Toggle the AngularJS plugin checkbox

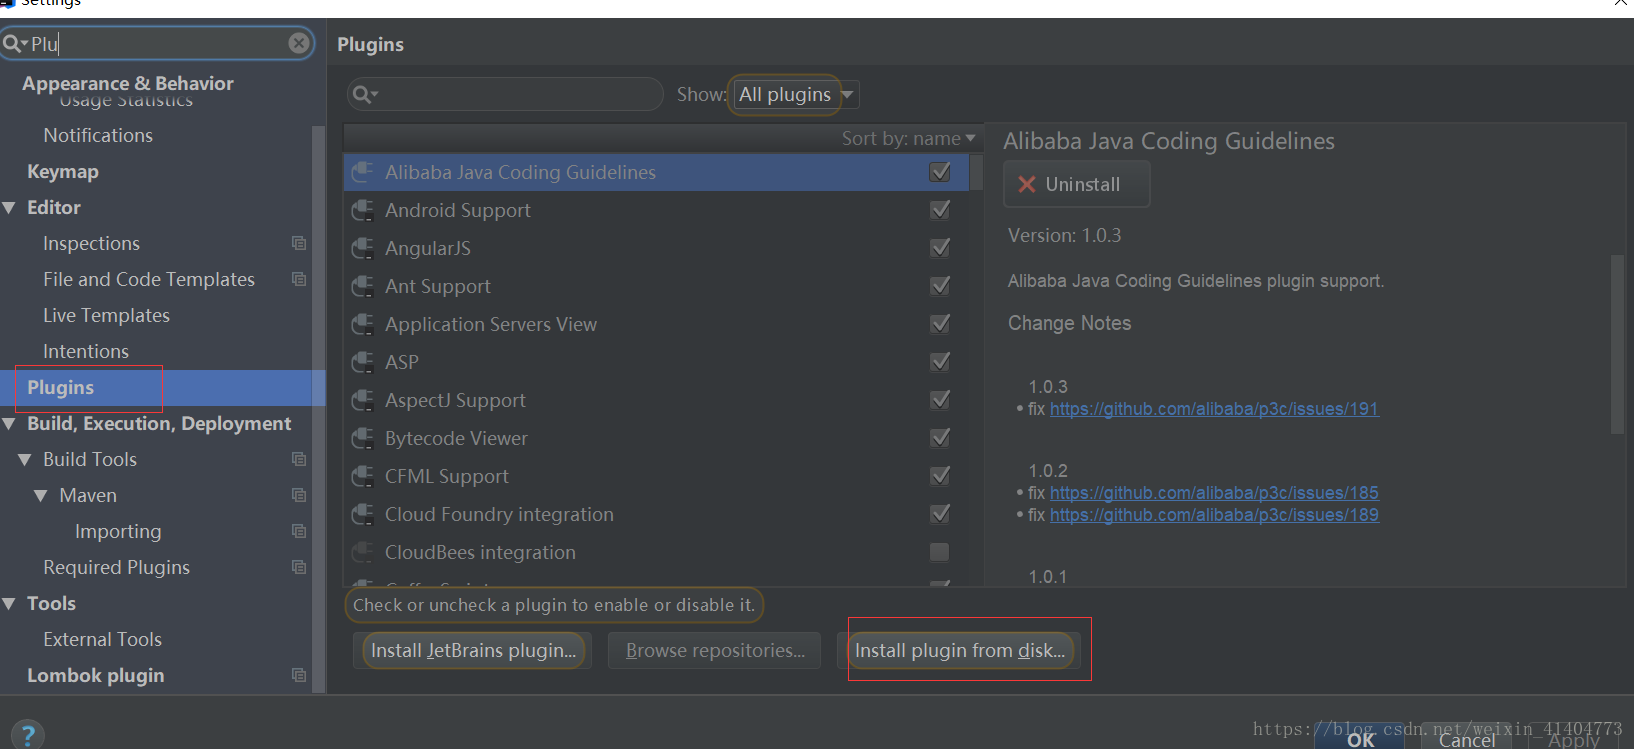click(940, 248)
